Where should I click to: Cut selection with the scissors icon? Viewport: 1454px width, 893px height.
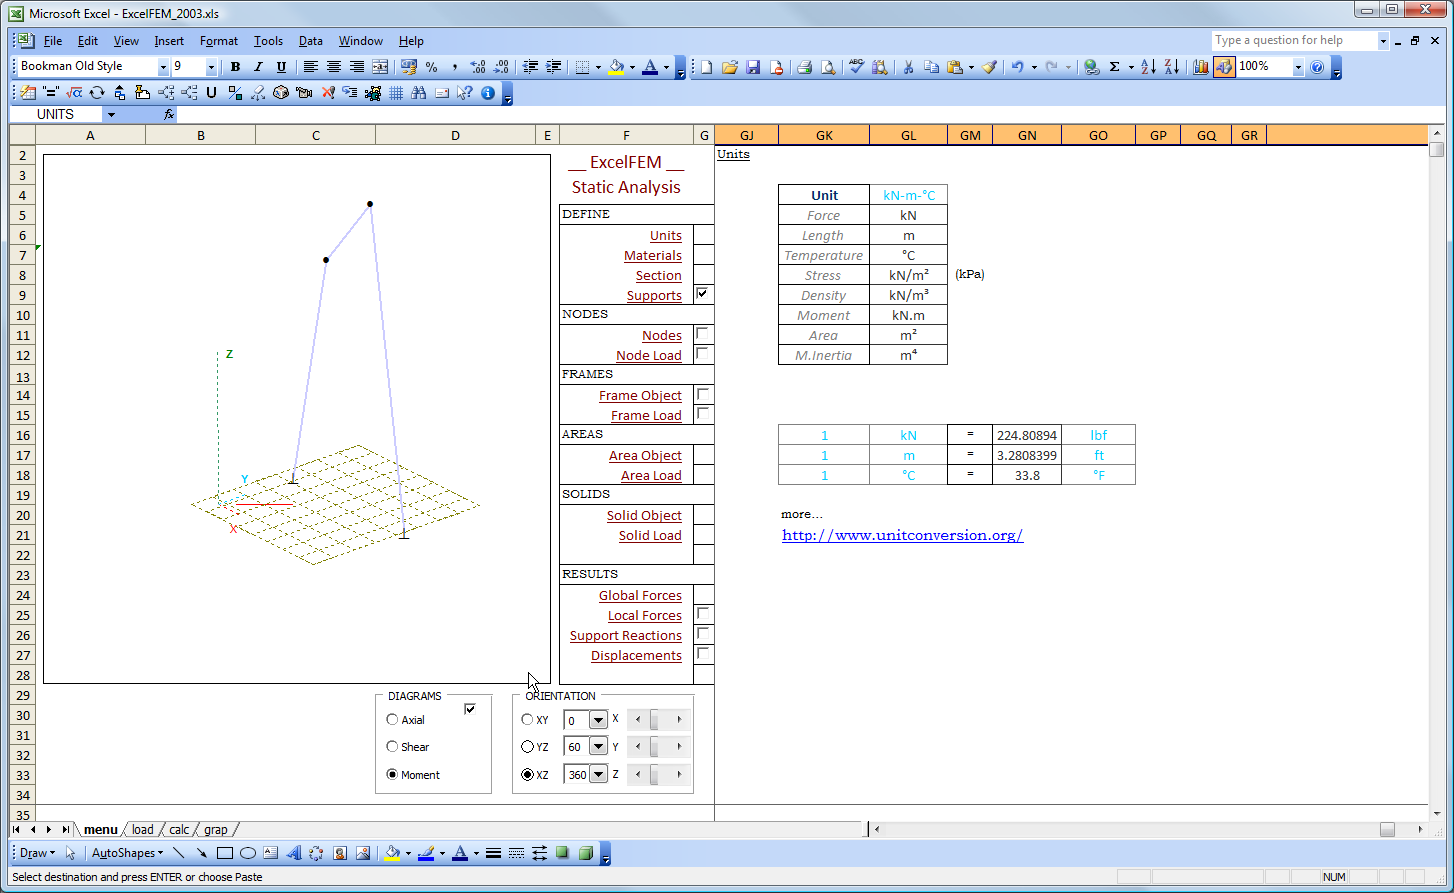[x=908, y=67]
